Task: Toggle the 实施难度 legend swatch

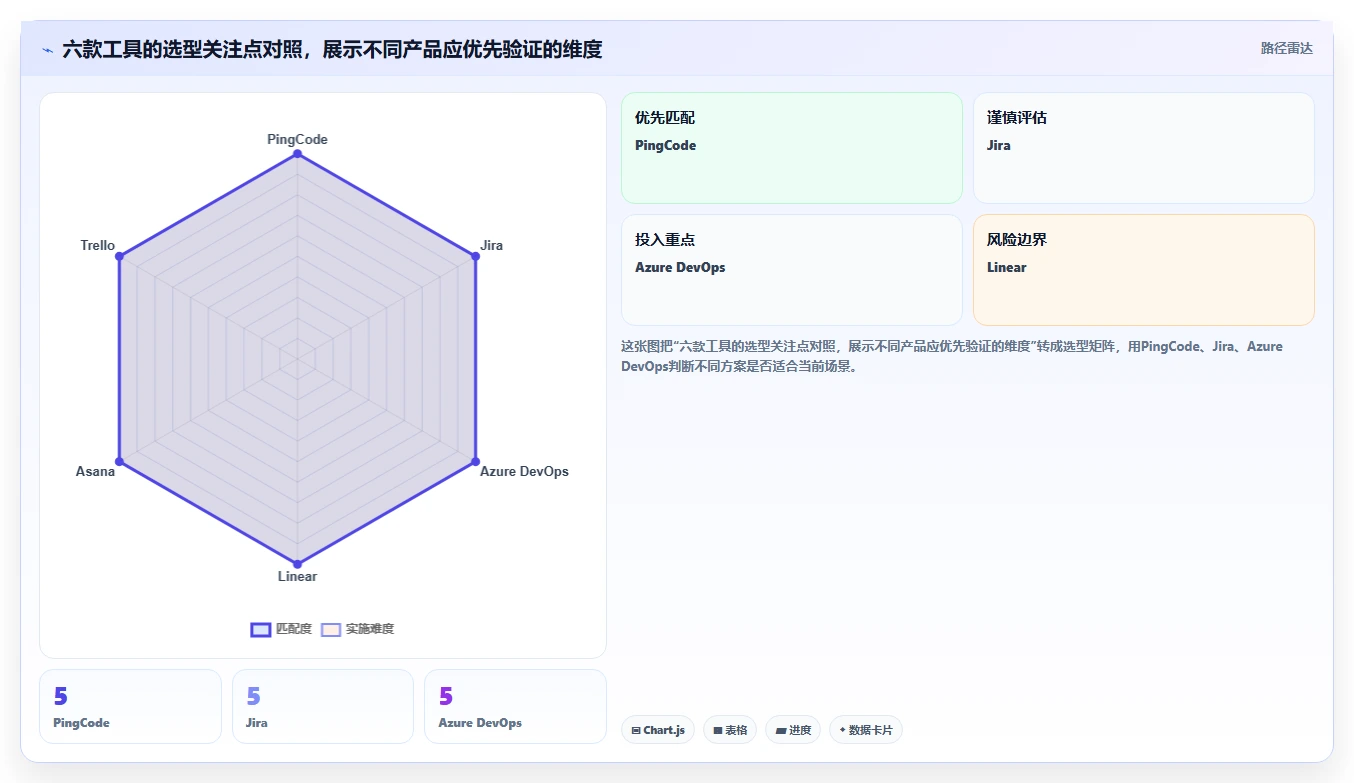Action: tap(331, 629)
